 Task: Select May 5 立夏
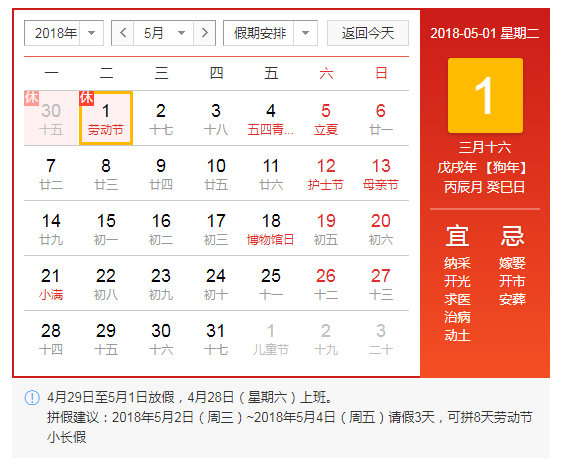[326, 118]
